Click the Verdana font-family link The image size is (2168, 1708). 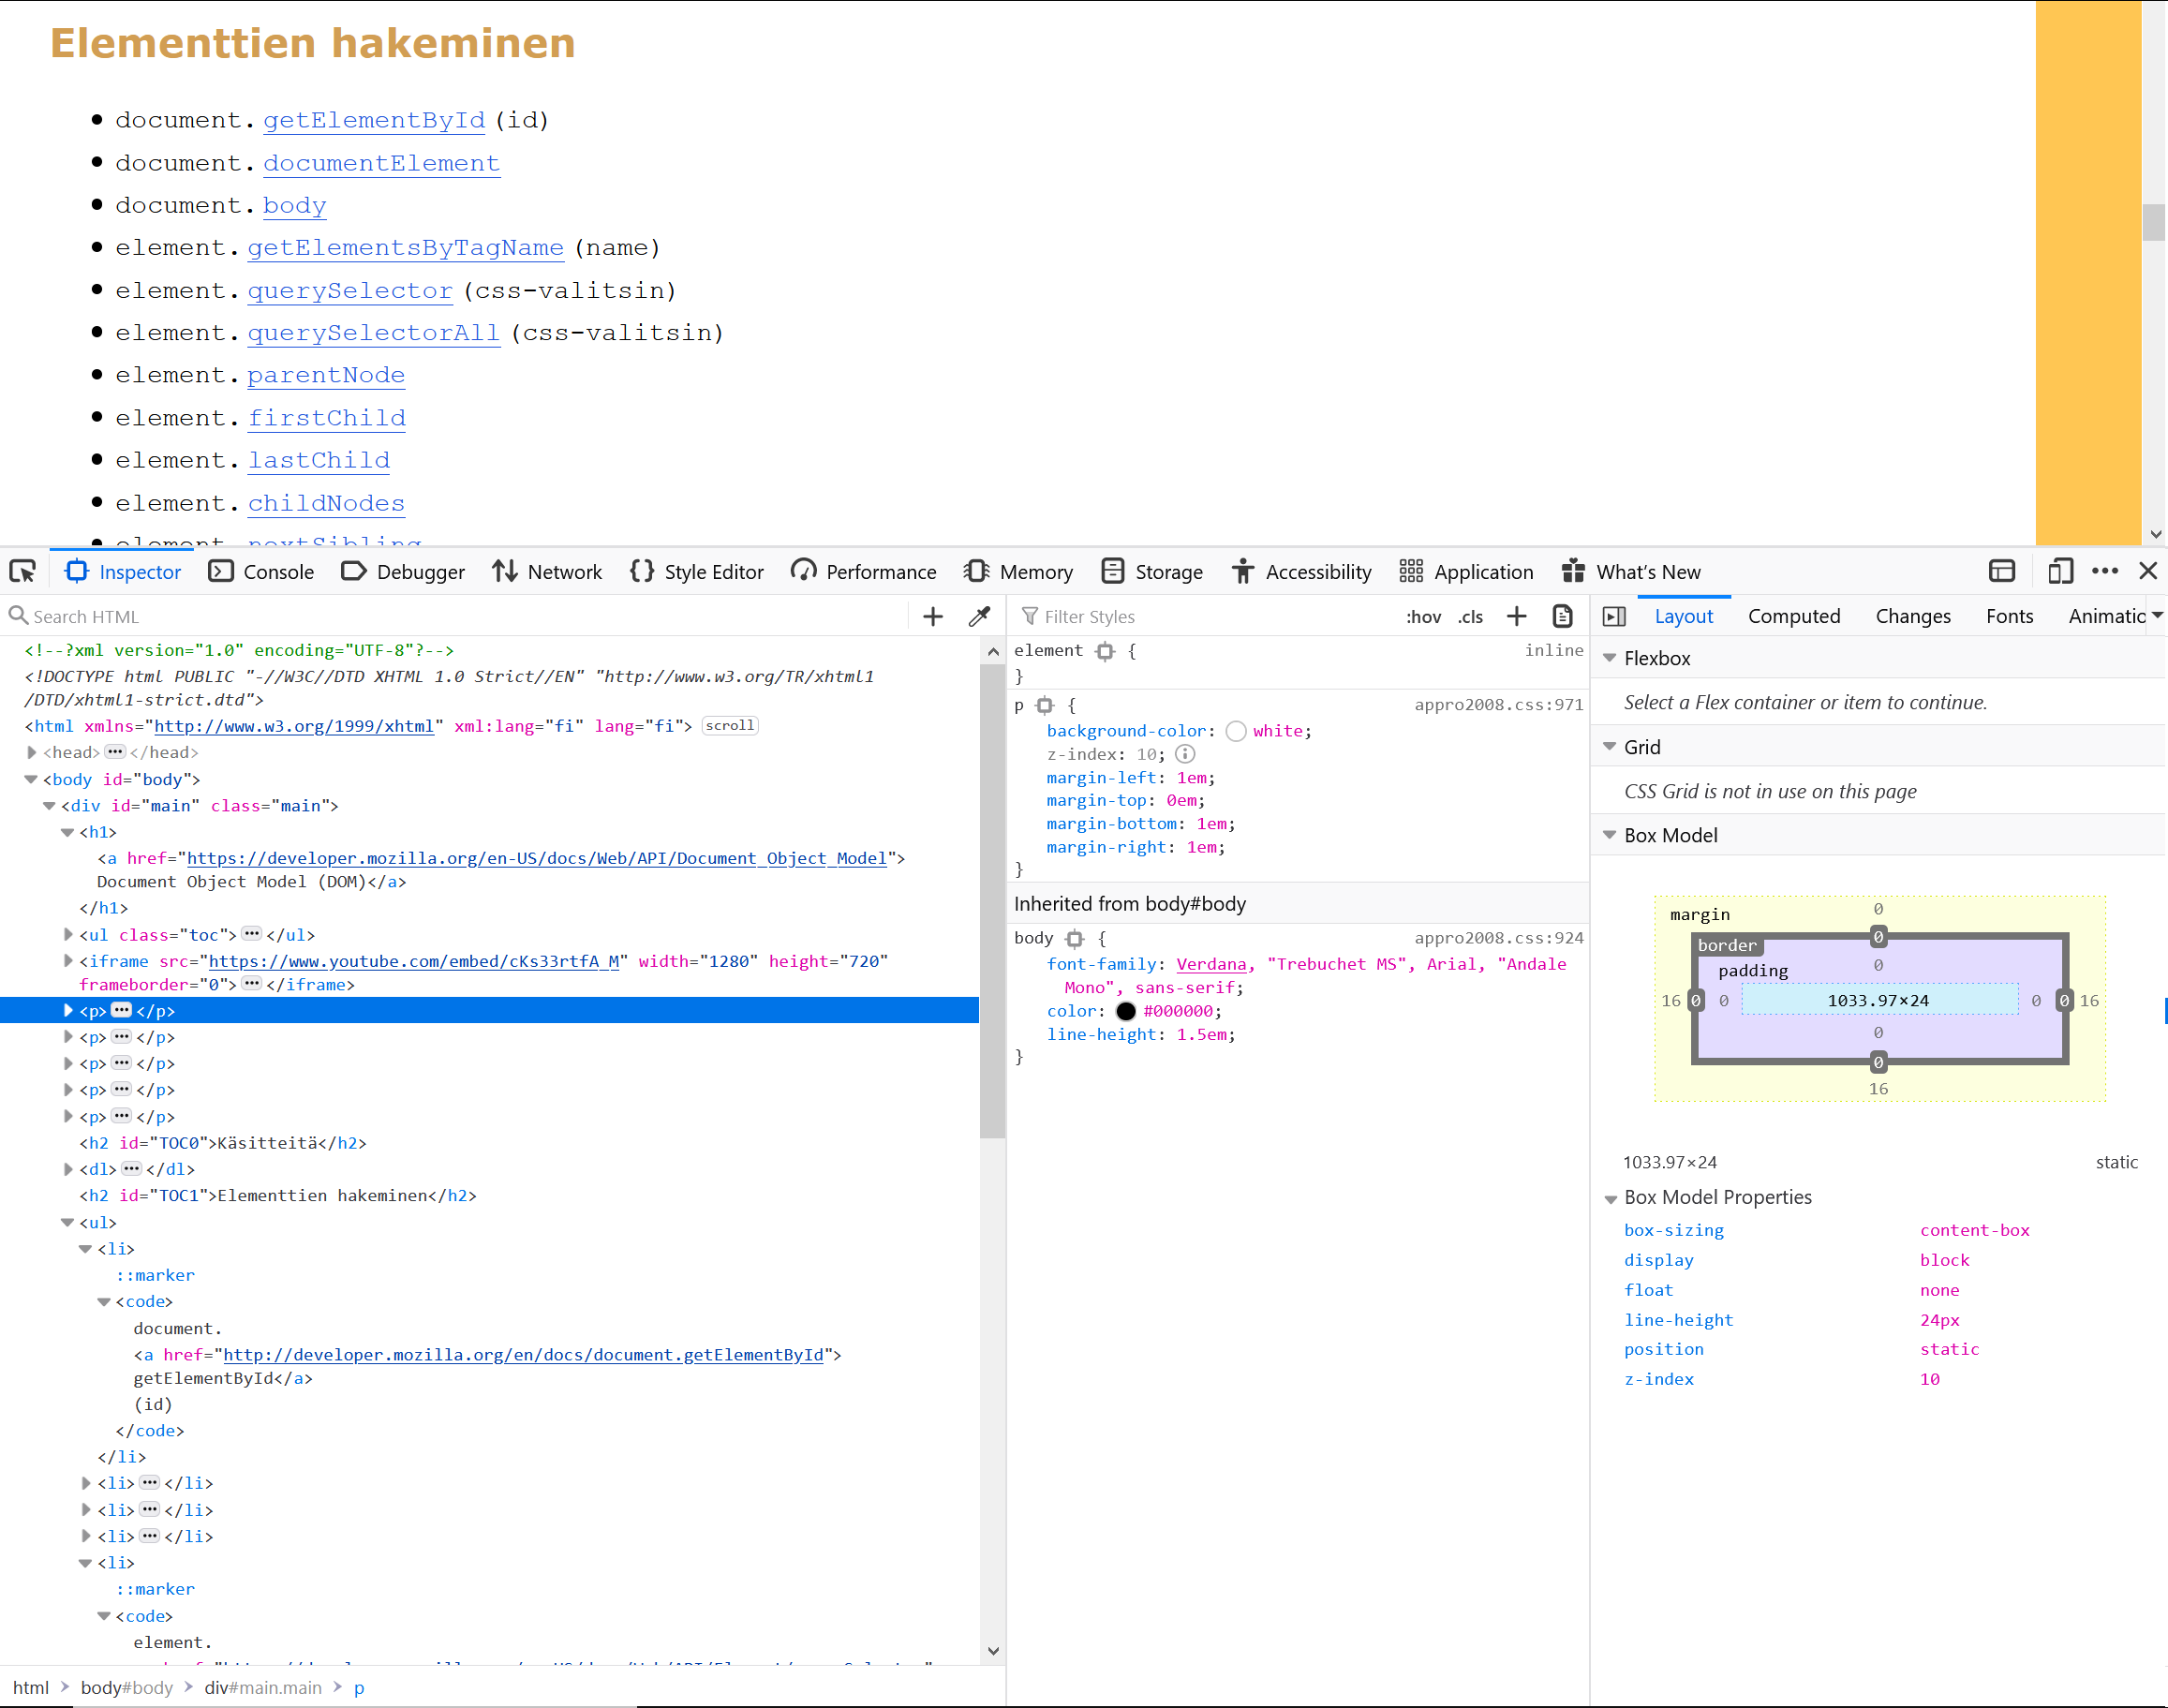[1211, 964]
